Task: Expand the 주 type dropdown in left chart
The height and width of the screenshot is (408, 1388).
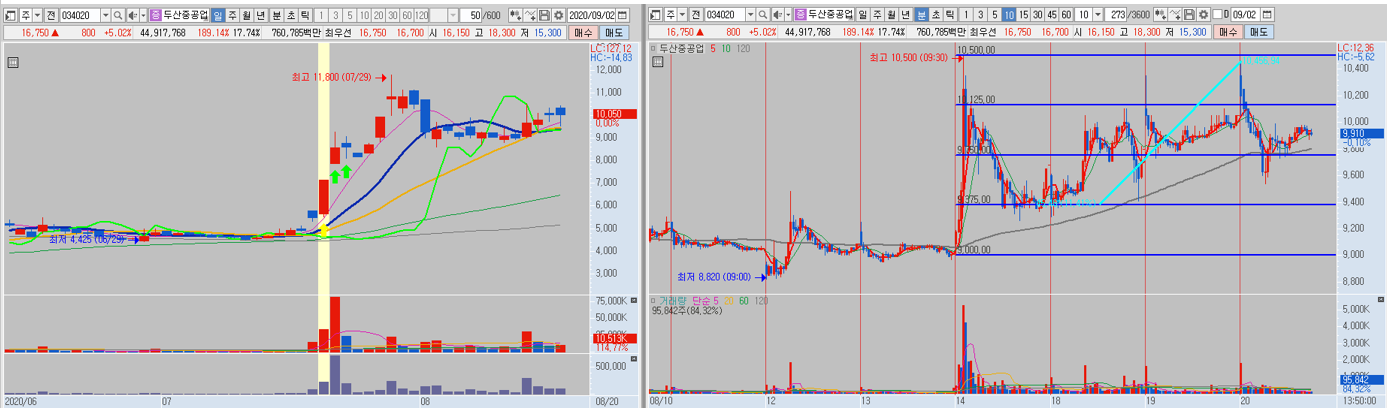Action: pyautogui.click(x=37, y=15)
